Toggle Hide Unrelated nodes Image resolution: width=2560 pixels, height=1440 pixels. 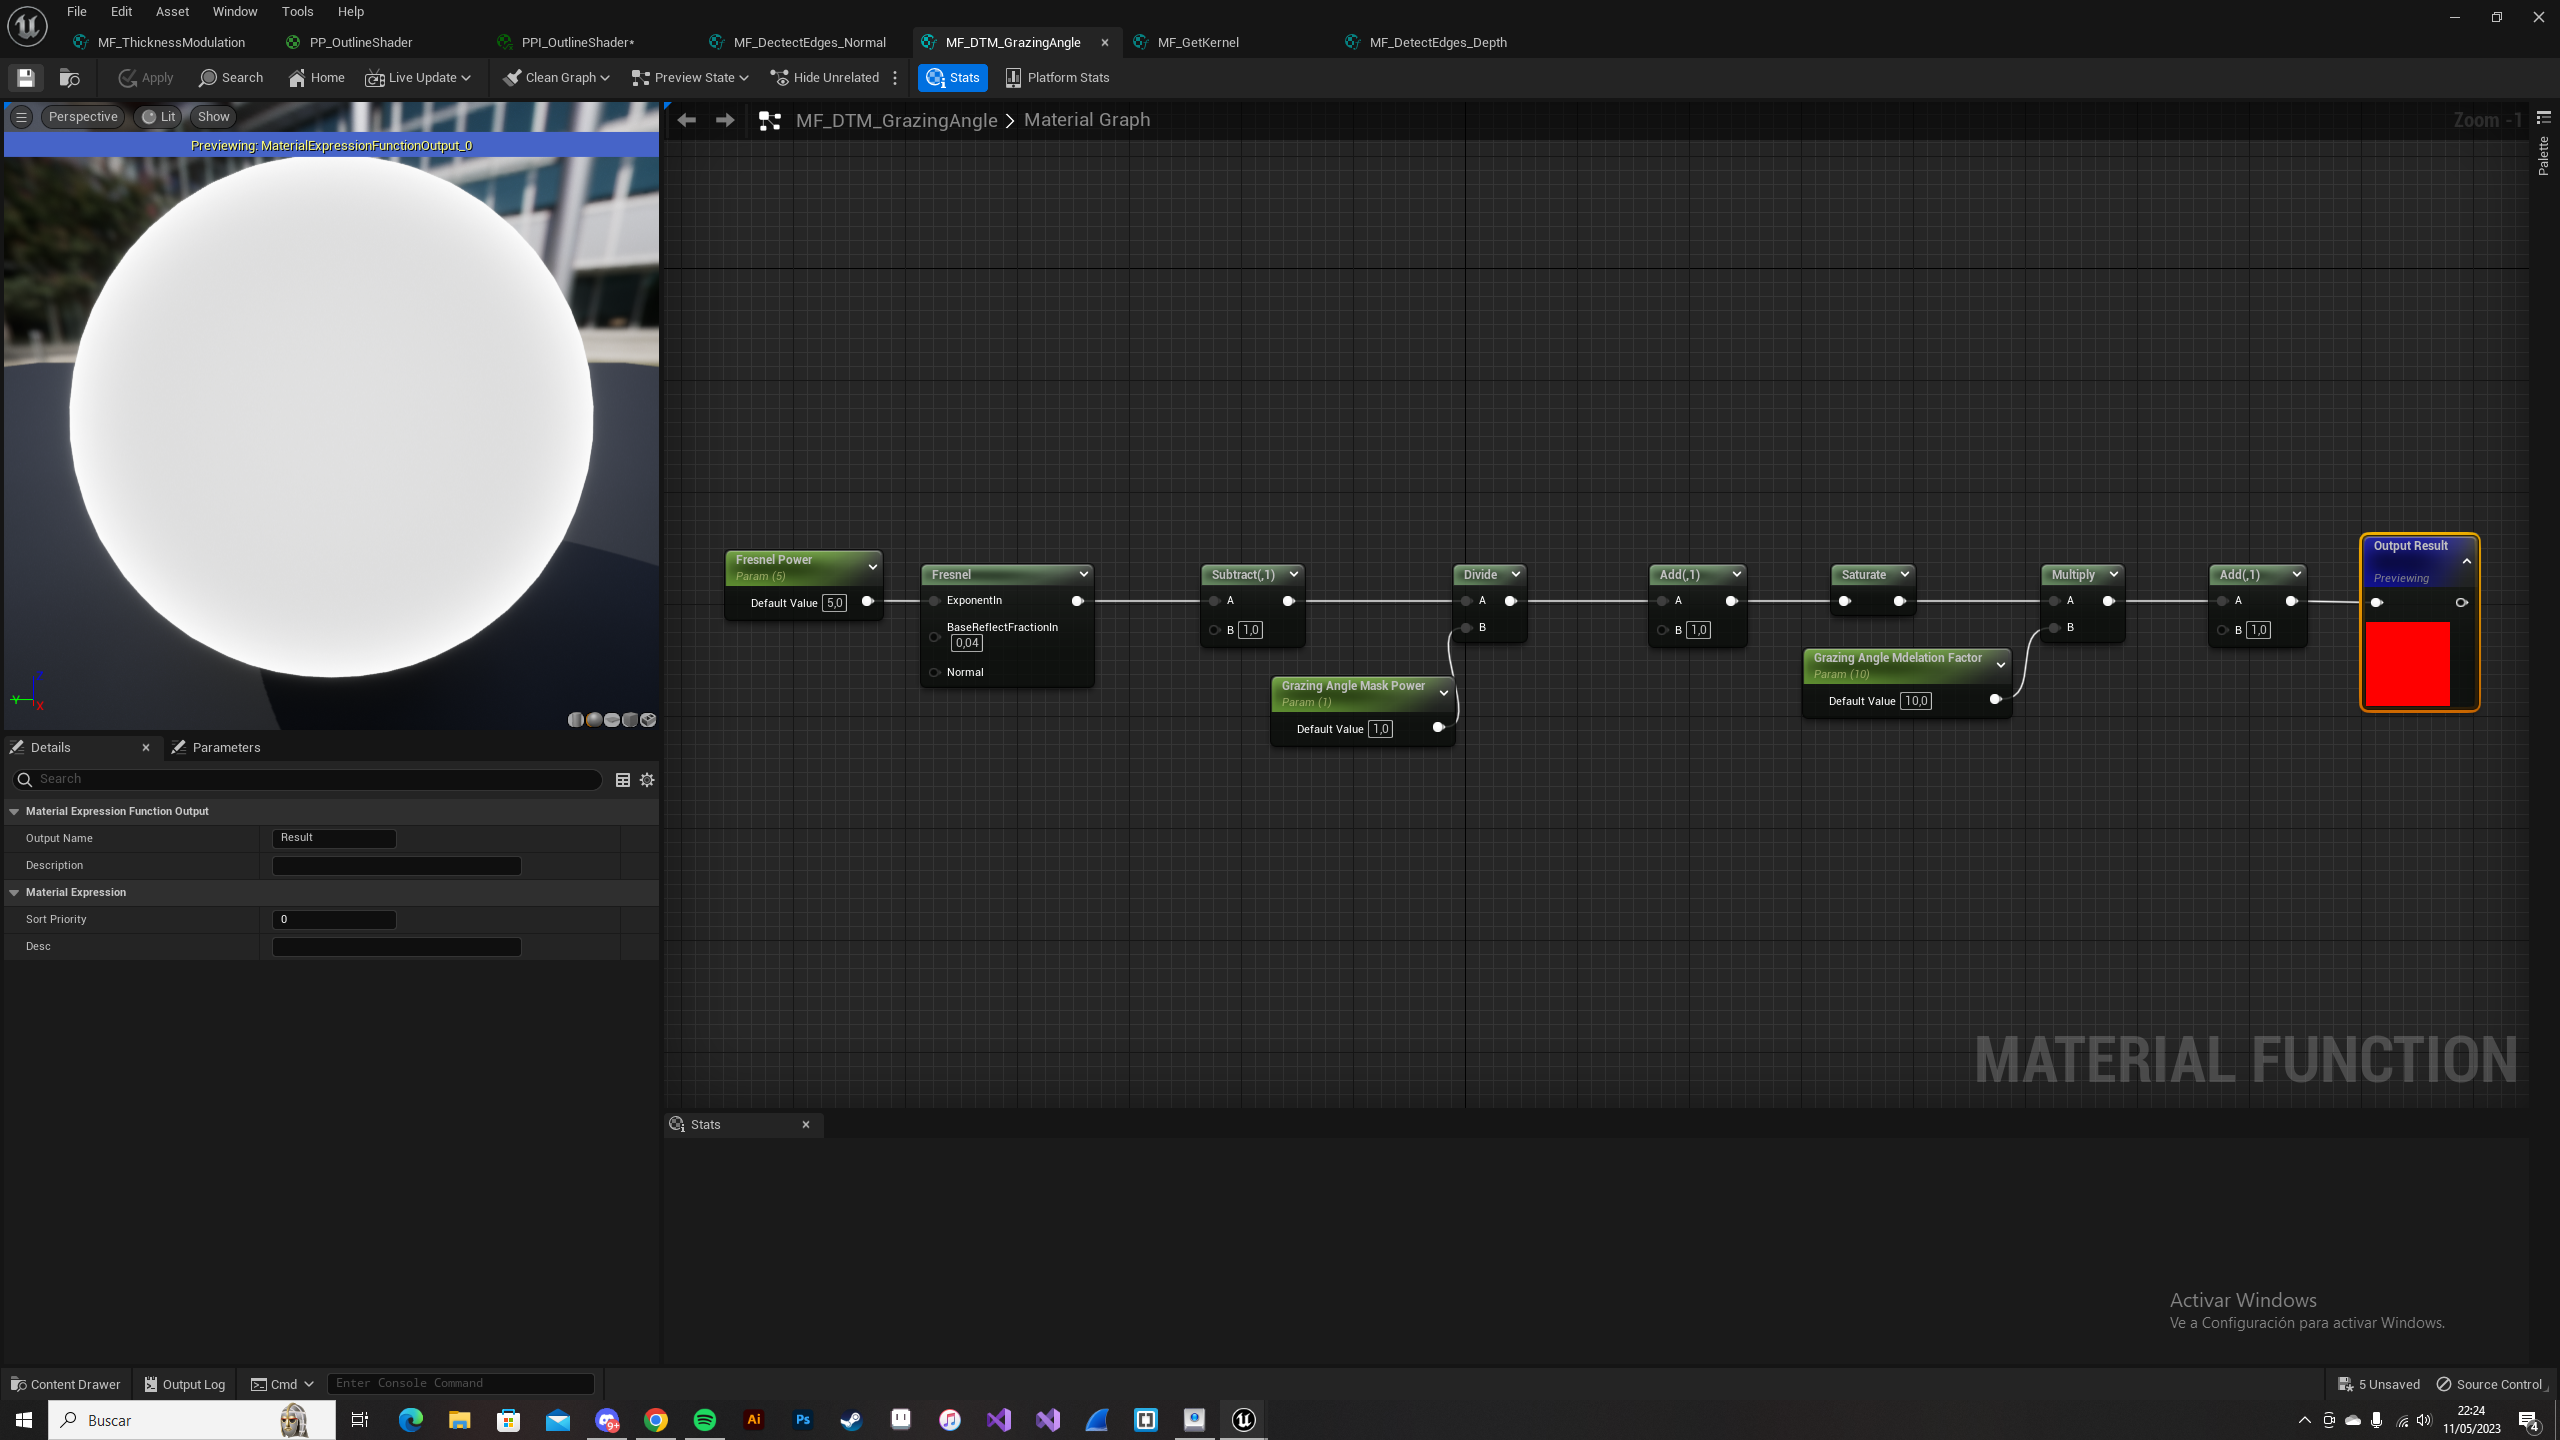coord(825,78)
